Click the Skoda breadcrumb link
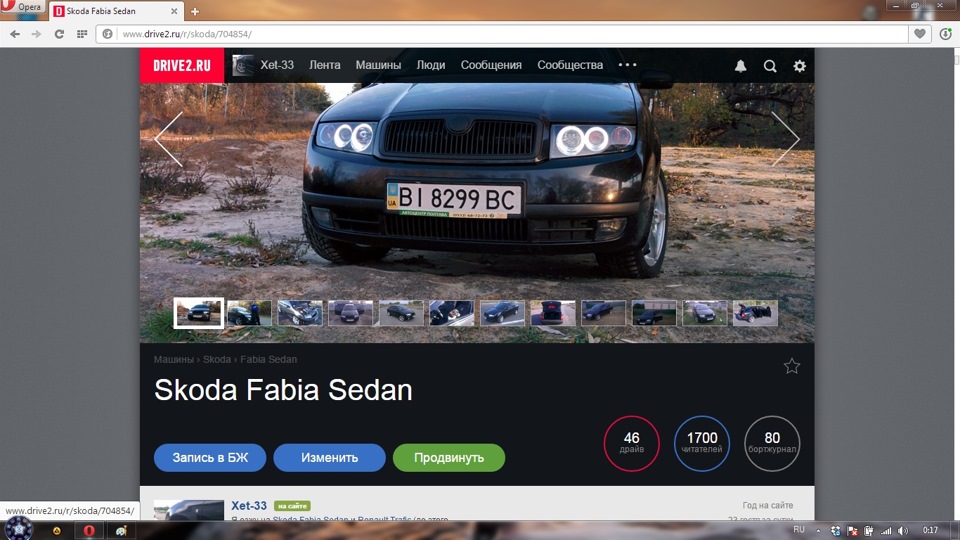The height and width of the screenshot is (540, 960). tap(217, 359)
